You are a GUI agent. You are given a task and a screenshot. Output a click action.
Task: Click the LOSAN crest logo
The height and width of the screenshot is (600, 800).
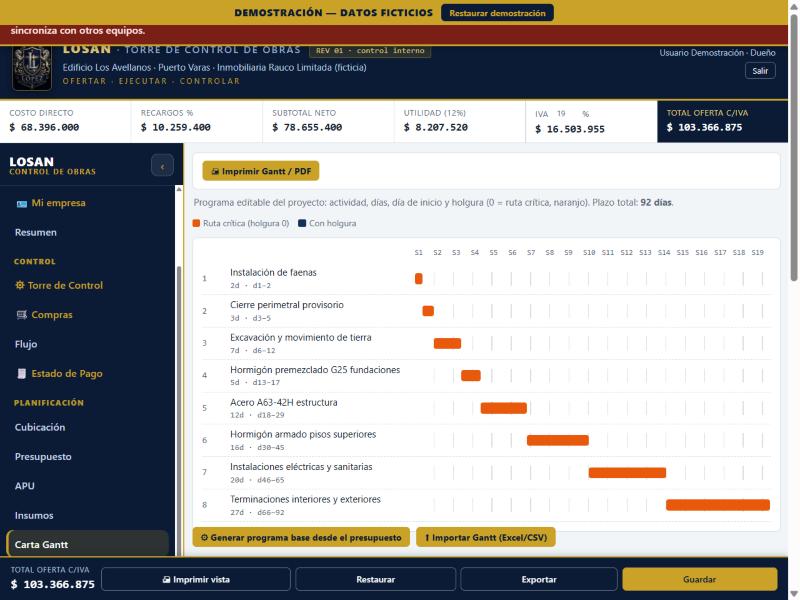coord(32,67)
